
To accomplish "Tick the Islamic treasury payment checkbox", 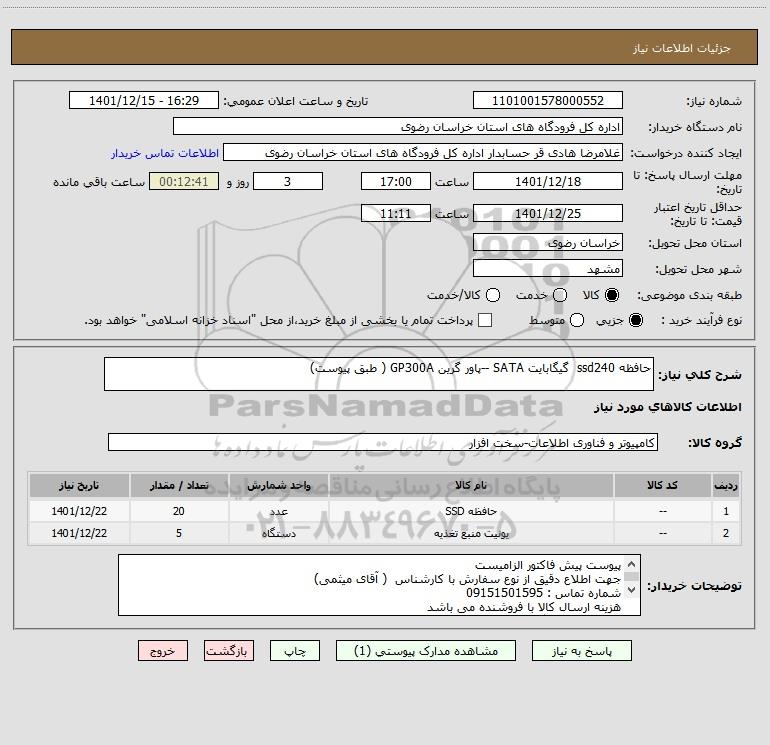I will [485, 320].
